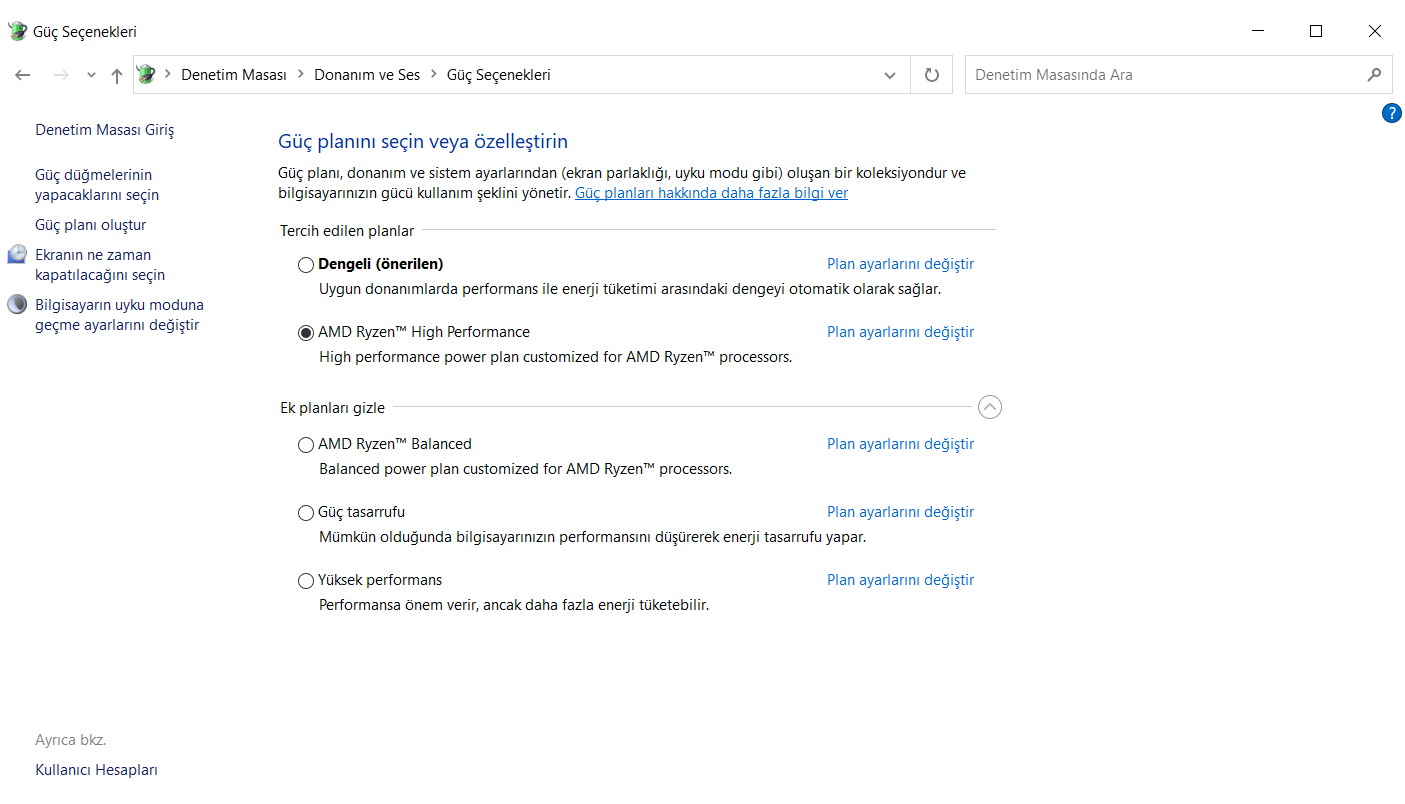Click the power options icon in address bar
Screen dimensions: 1405x804
pos(147,75)
